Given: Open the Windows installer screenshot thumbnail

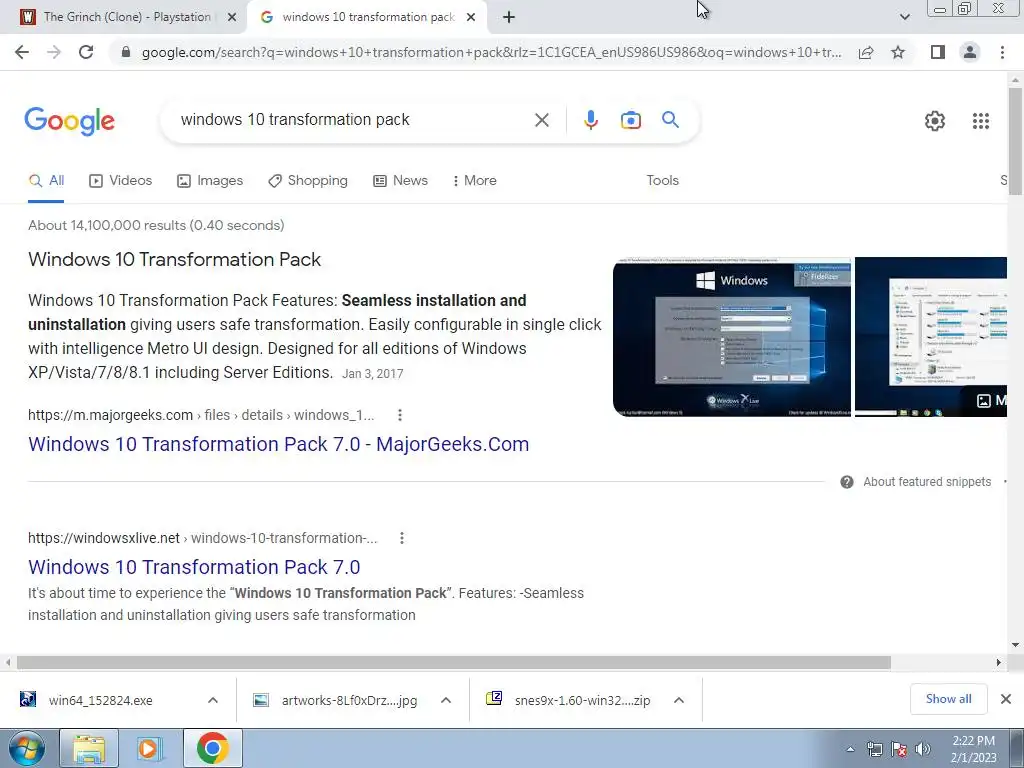Looking at the screenshot, I should [732, 337].
